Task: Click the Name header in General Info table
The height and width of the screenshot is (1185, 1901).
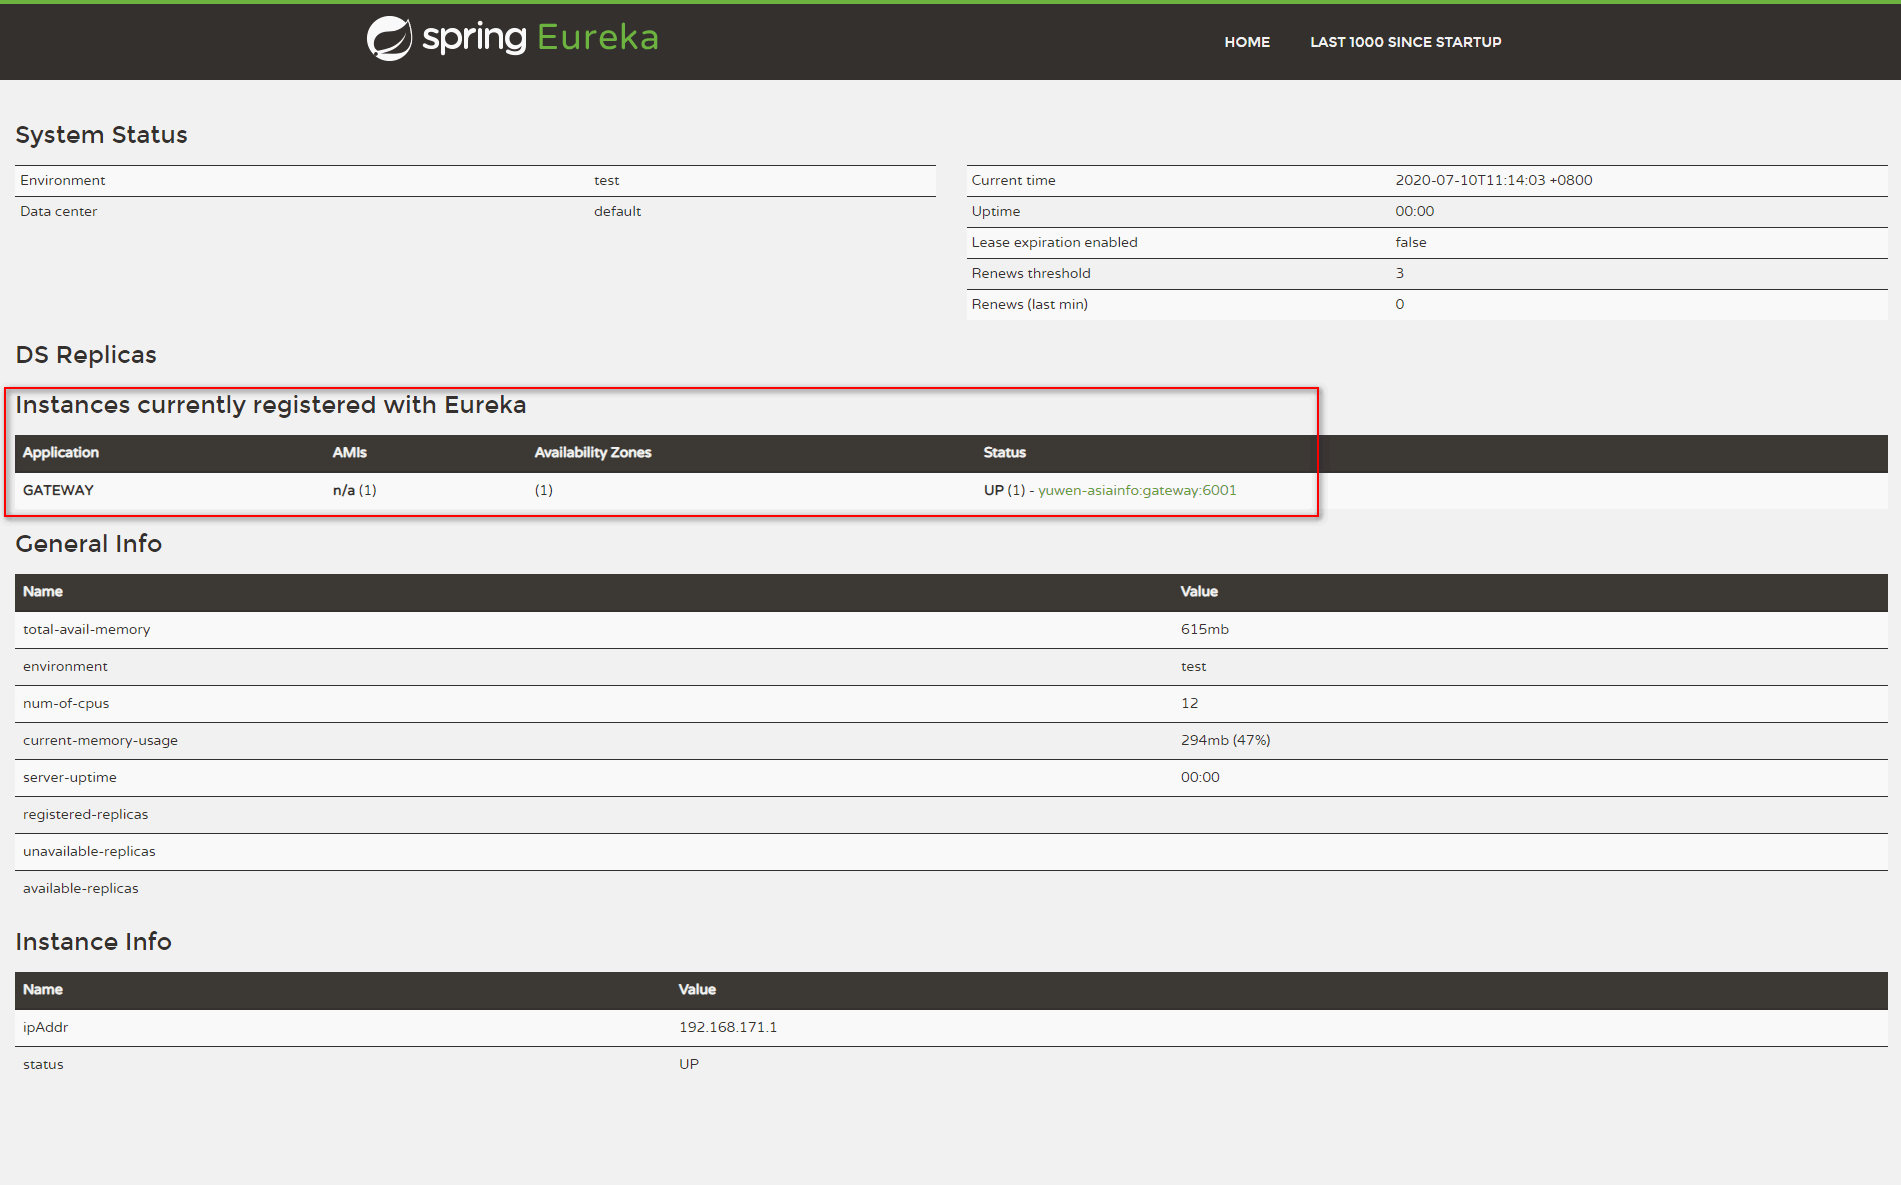Action: pos(43,591)
